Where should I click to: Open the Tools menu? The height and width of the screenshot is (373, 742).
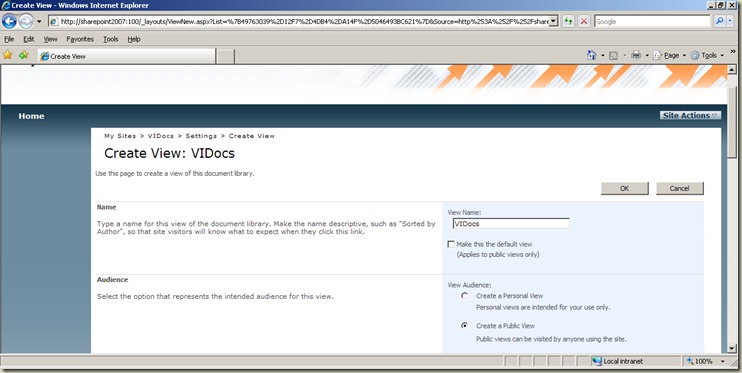(111, 39)
